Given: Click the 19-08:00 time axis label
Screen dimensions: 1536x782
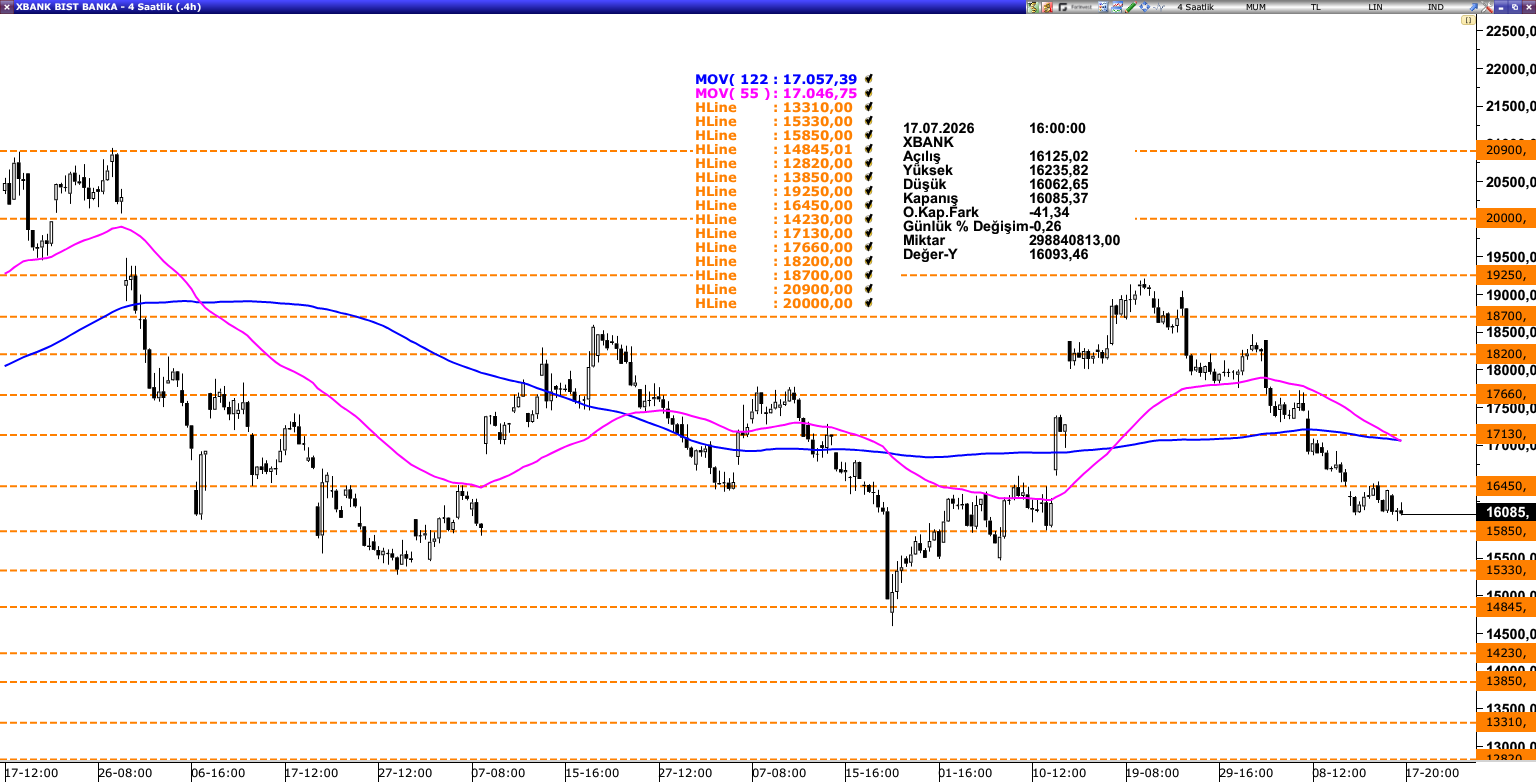Looking at the screenshot, I should point(1153,773).
